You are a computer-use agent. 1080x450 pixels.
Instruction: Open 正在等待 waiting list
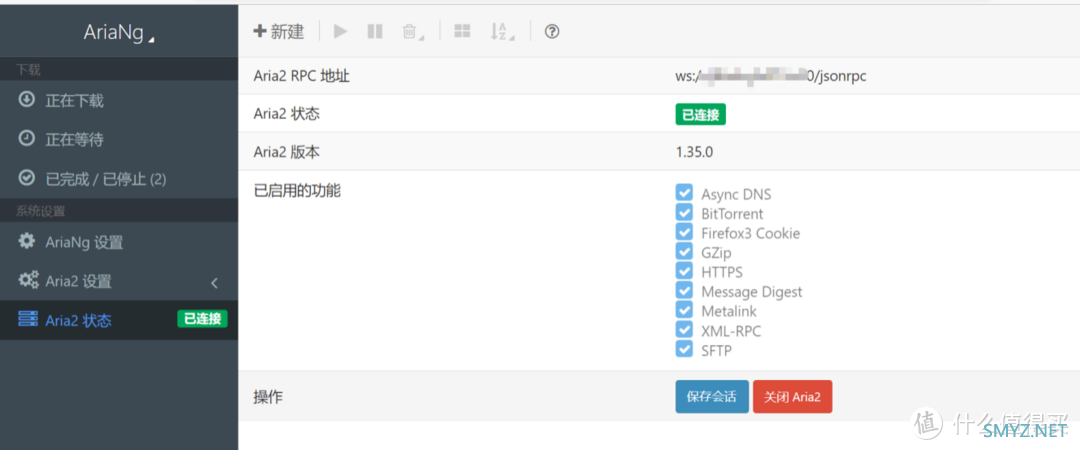coord(74,139)
